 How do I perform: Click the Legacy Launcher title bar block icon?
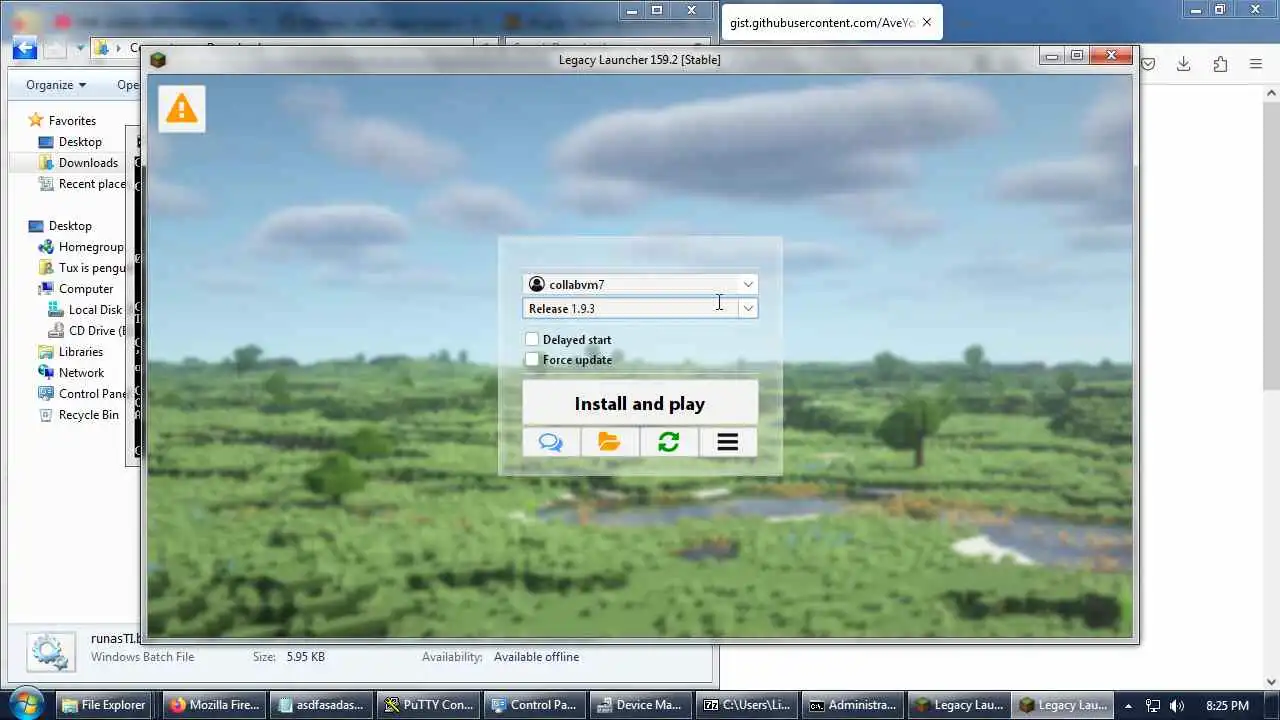(158, 60)
